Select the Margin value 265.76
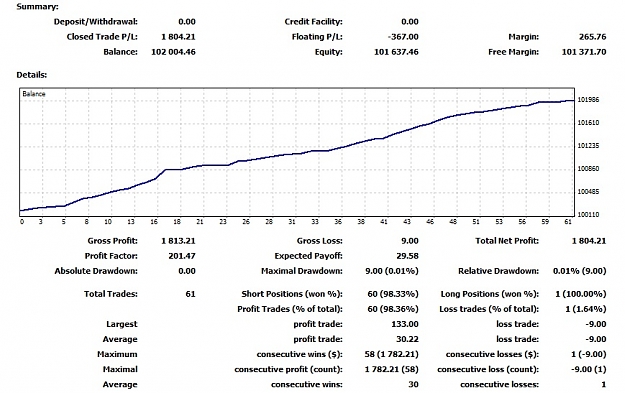 point(592,37)
